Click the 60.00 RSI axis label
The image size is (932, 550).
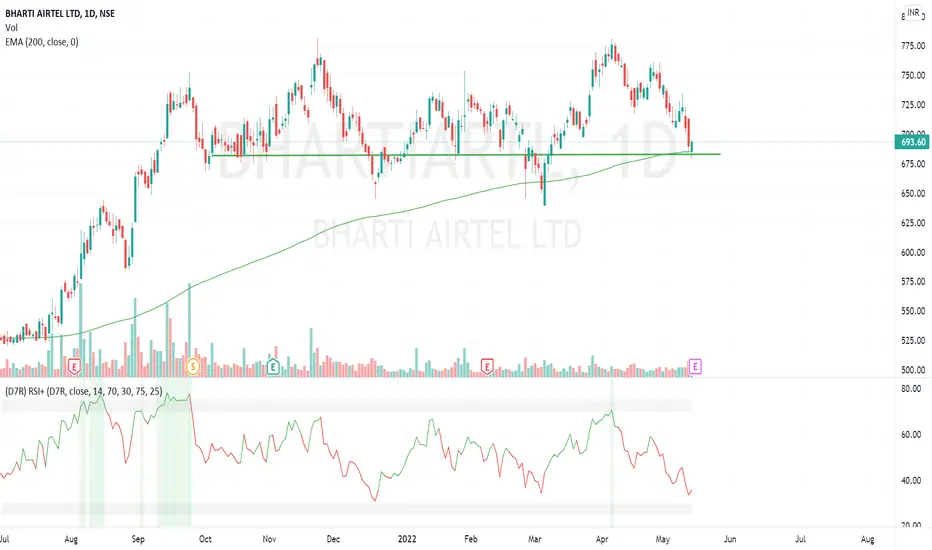click(911, 435)
